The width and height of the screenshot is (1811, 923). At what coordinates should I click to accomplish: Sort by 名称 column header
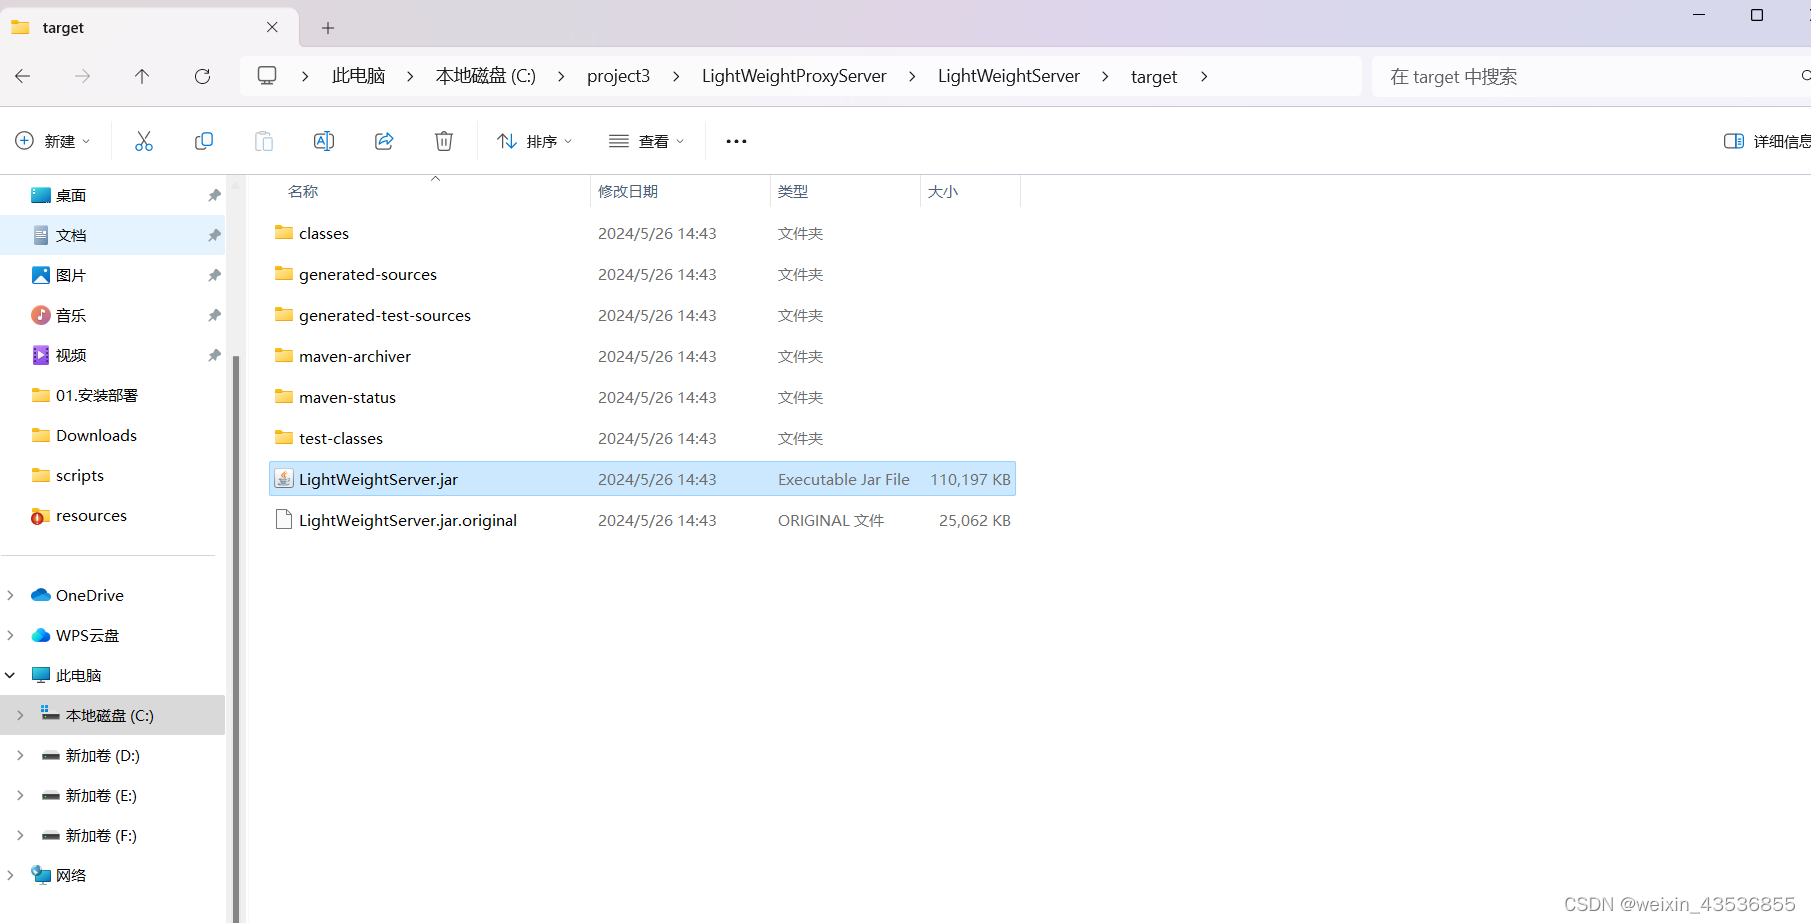click(303, 191)
